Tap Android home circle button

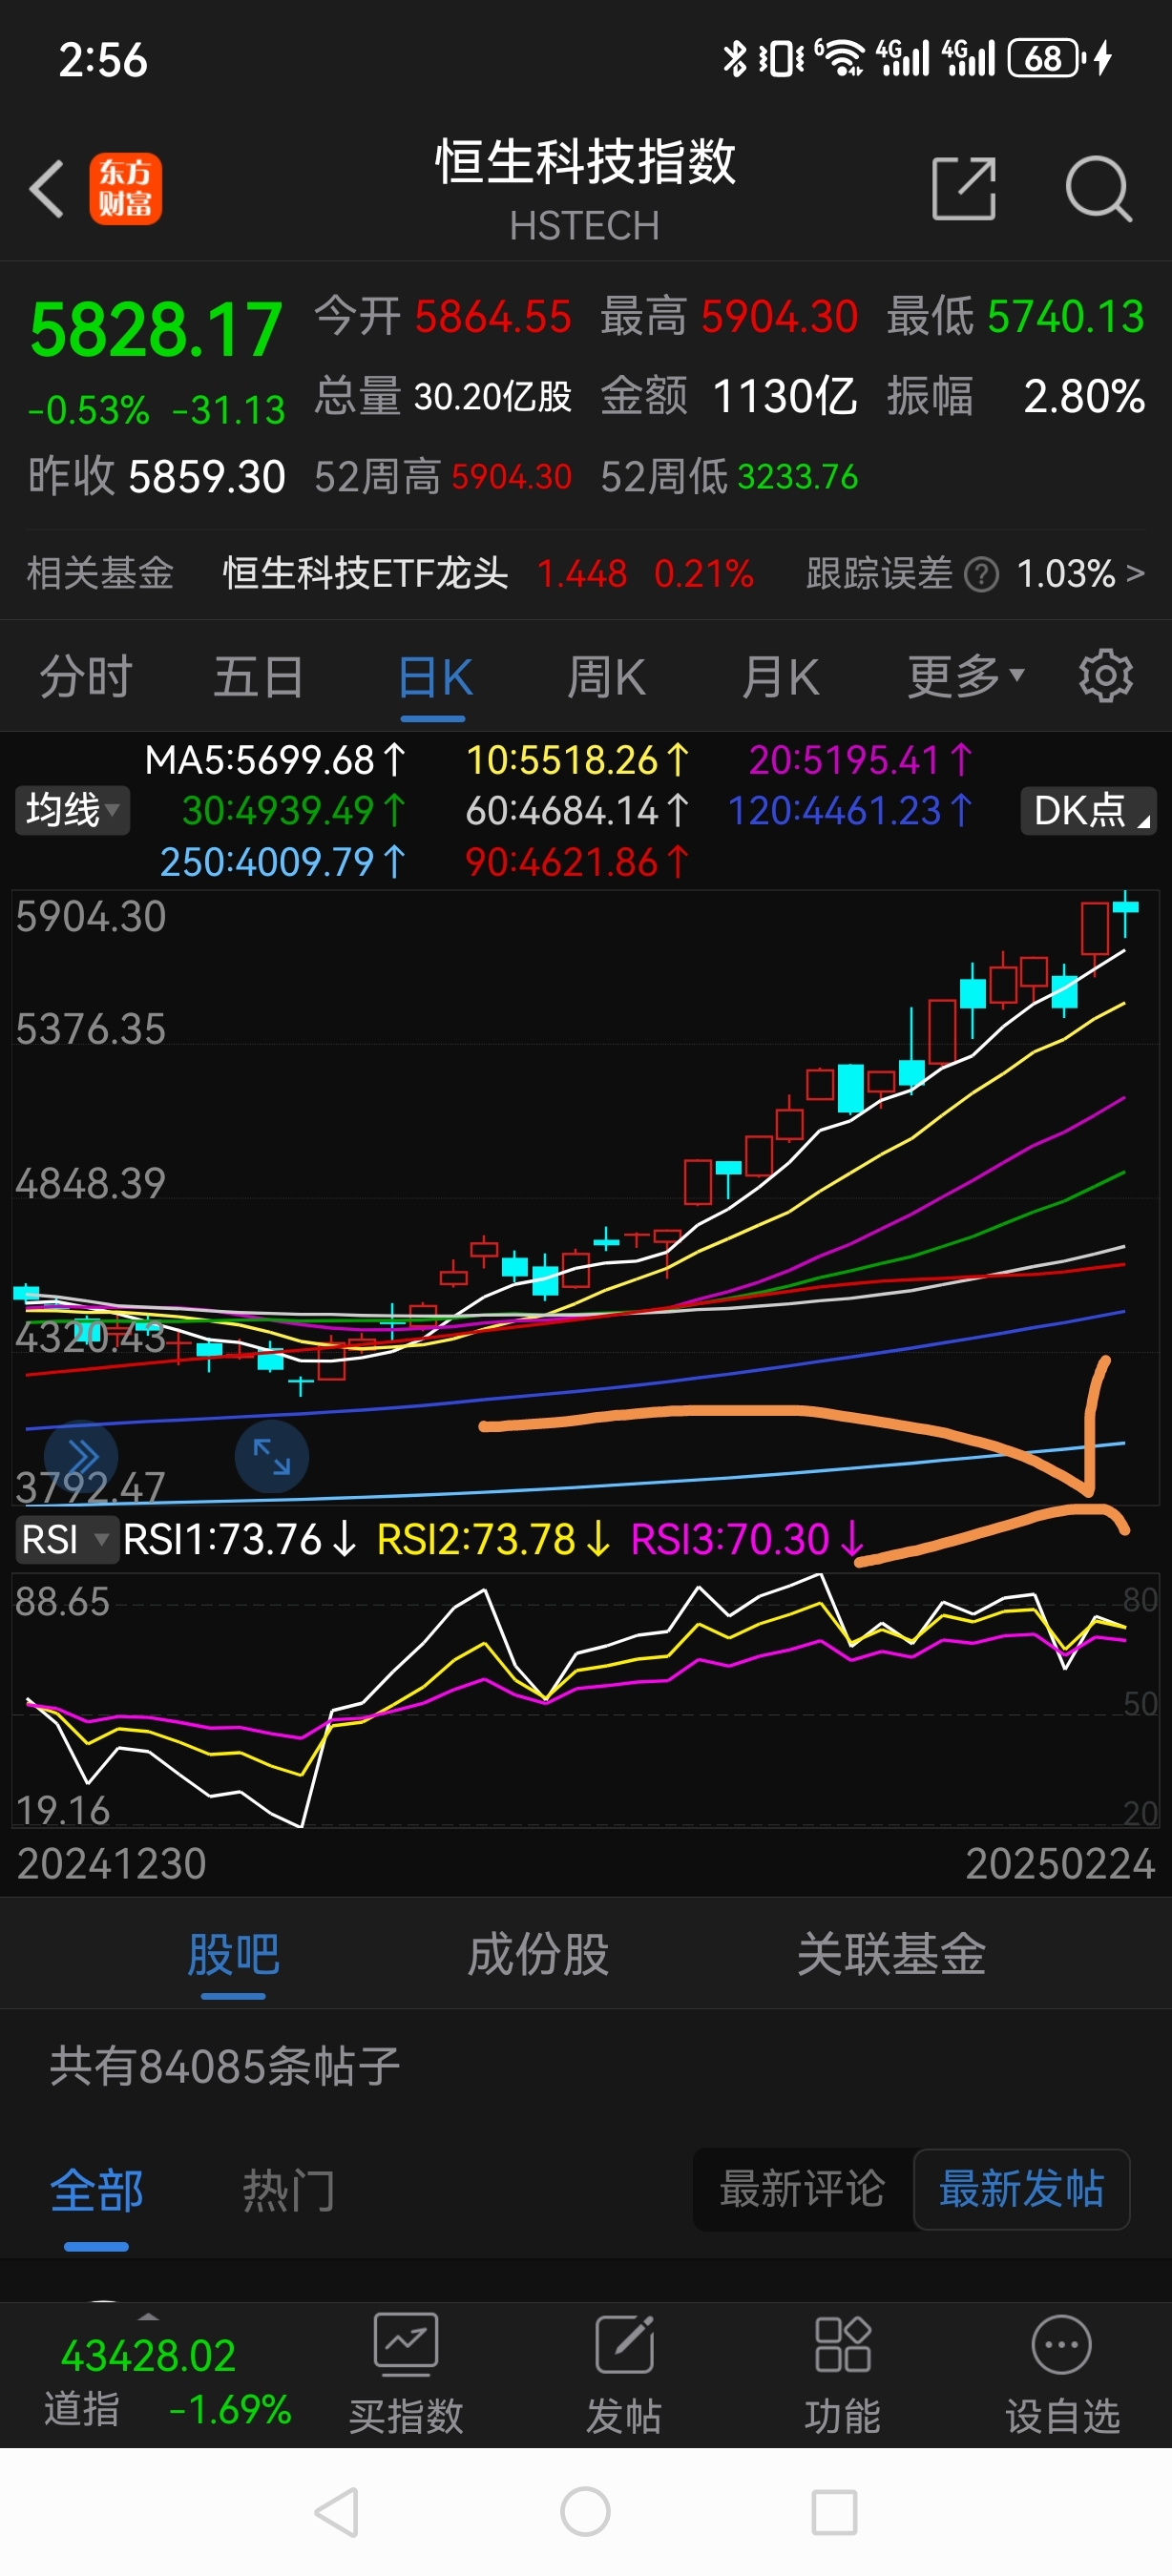click(586, 2511)
